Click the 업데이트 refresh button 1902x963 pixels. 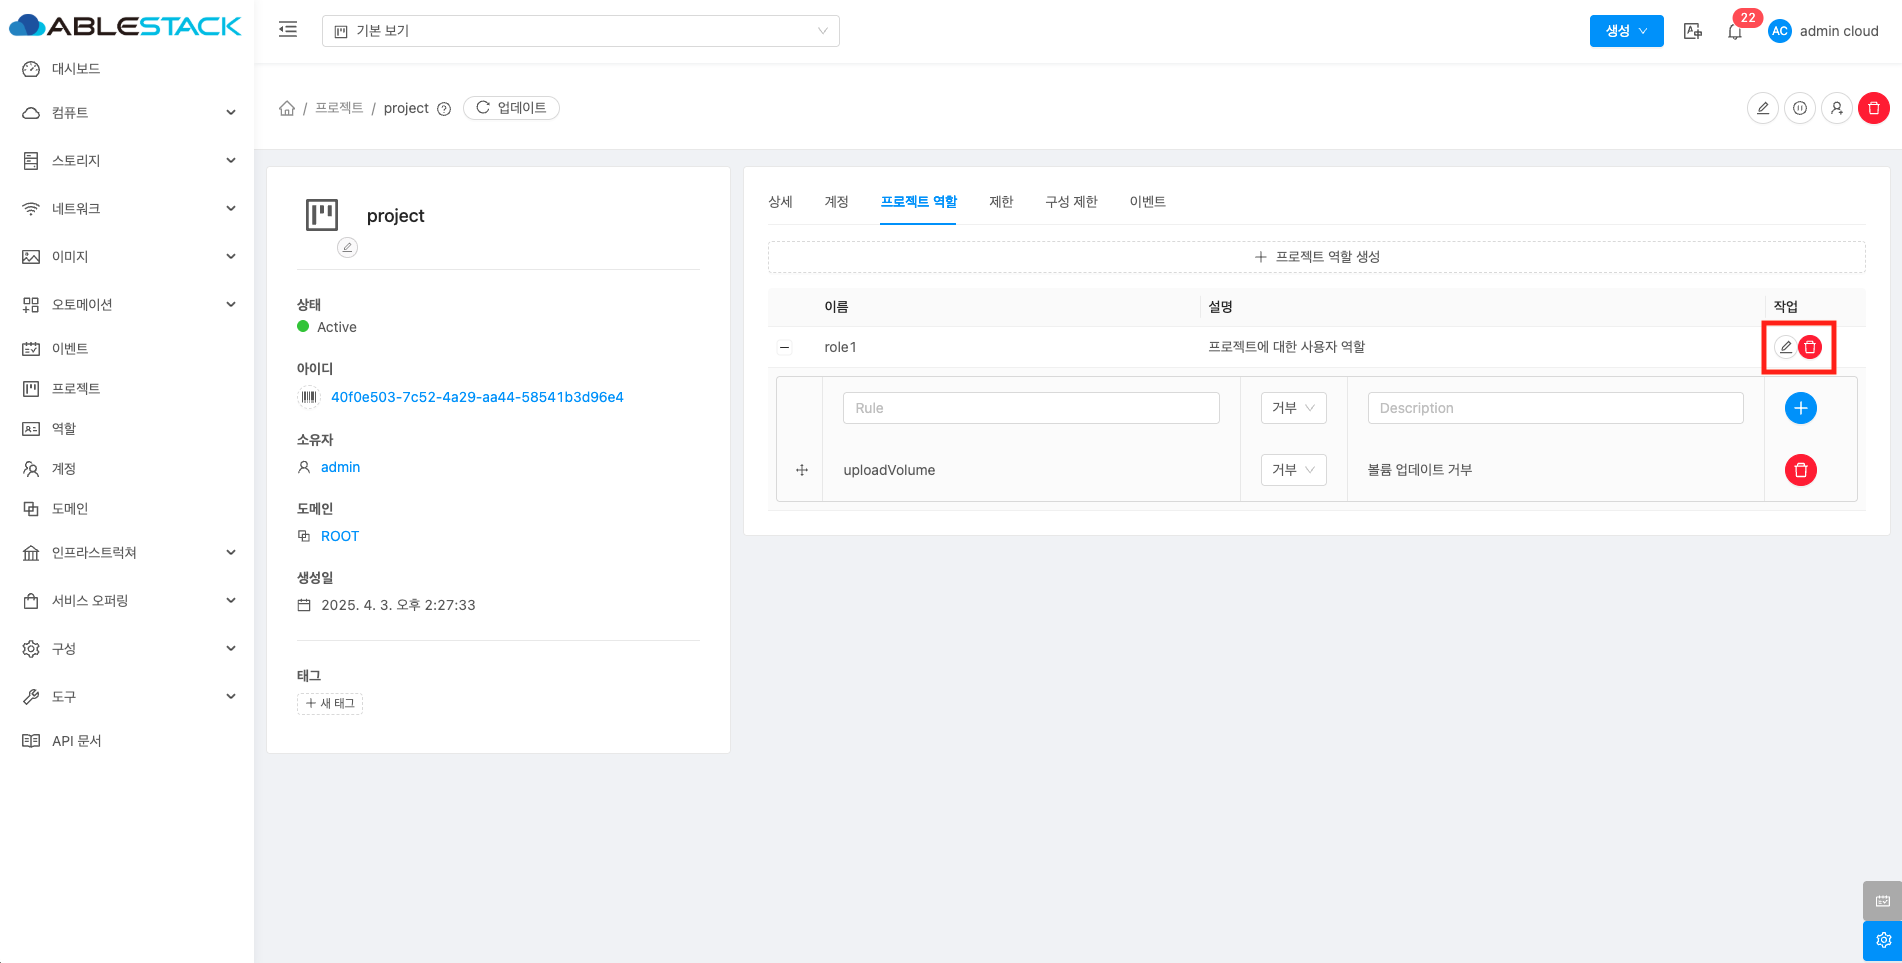click(511, 108)
